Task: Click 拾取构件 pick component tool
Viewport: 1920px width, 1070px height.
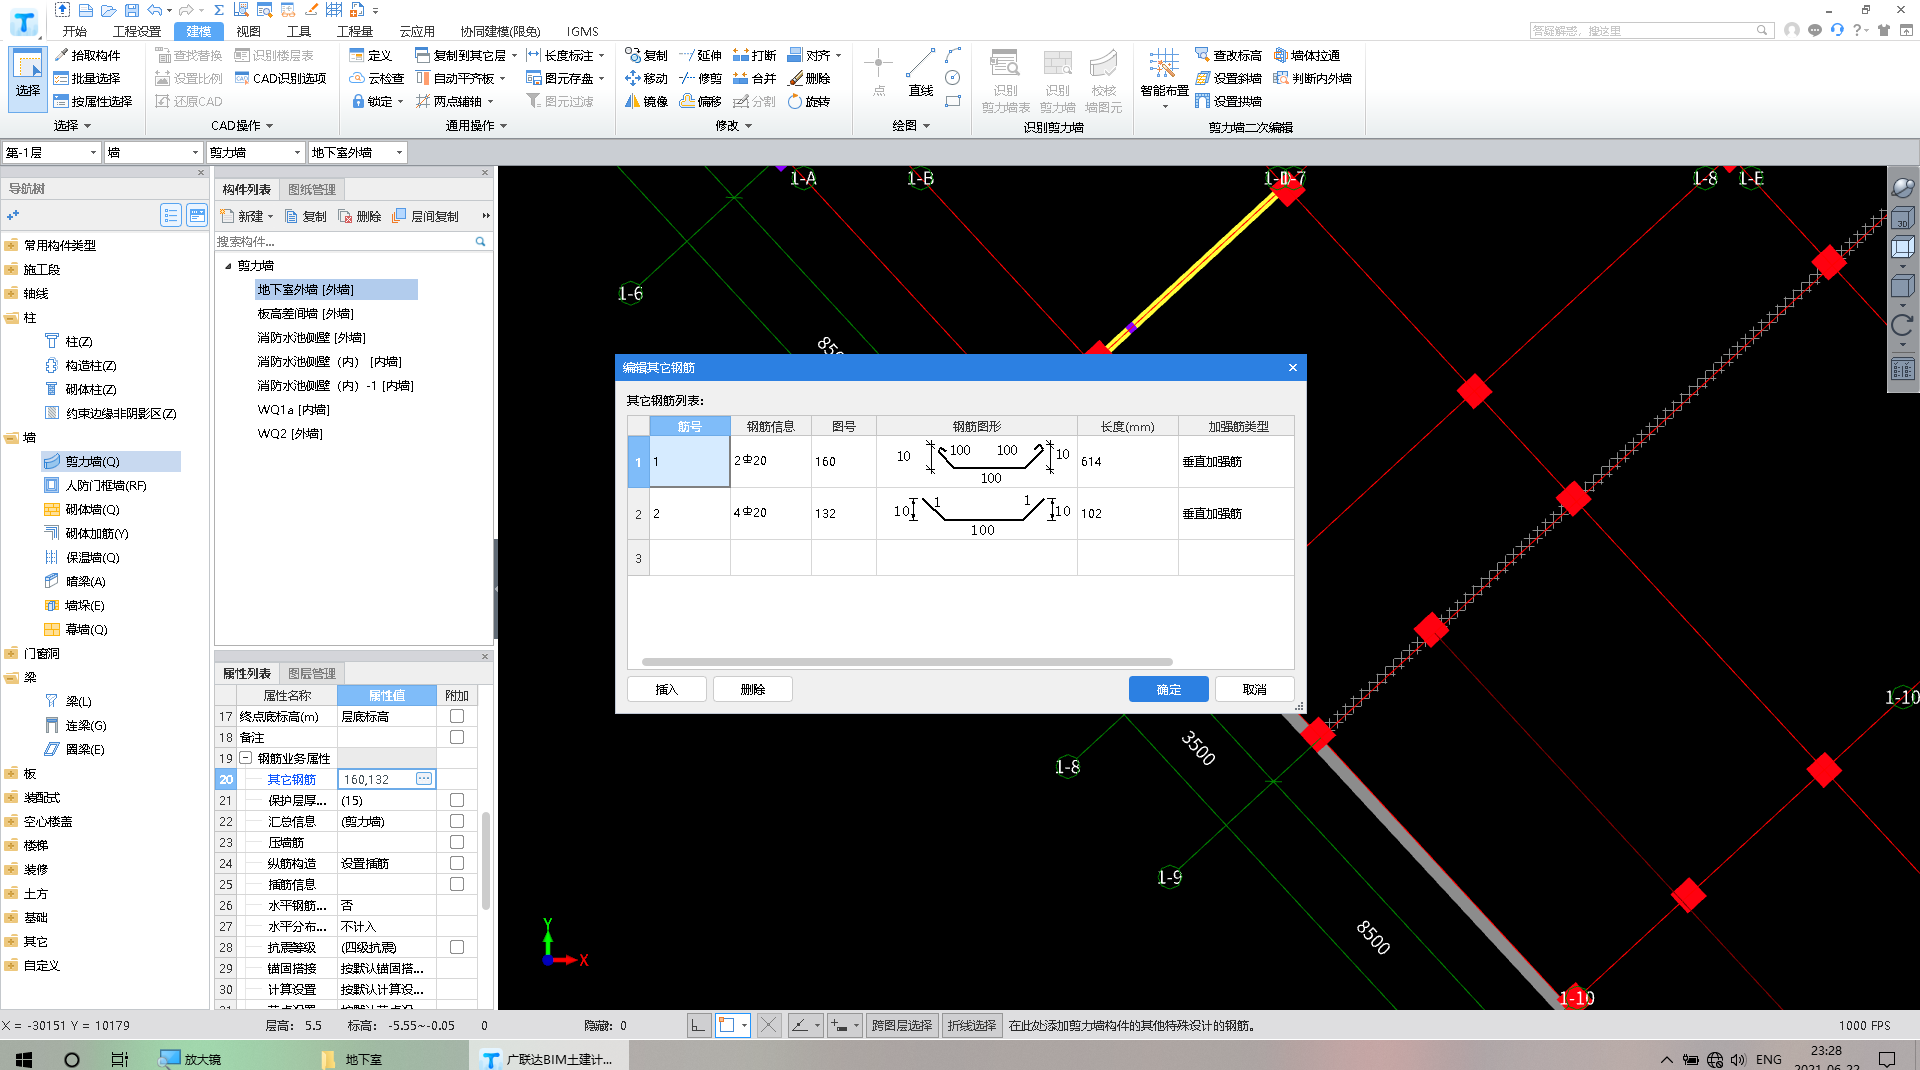Action: [x=87, y=55]
